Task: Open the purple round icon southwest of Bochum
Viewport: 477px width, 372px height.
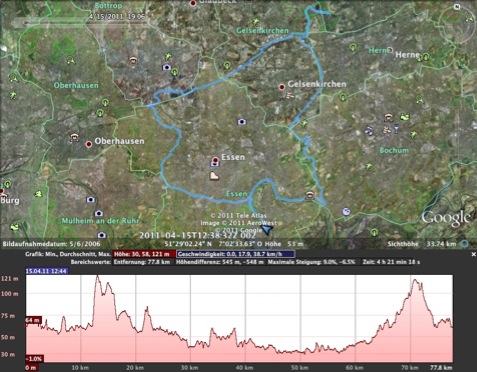Action: pyautogui.click(x=346, y=211)
